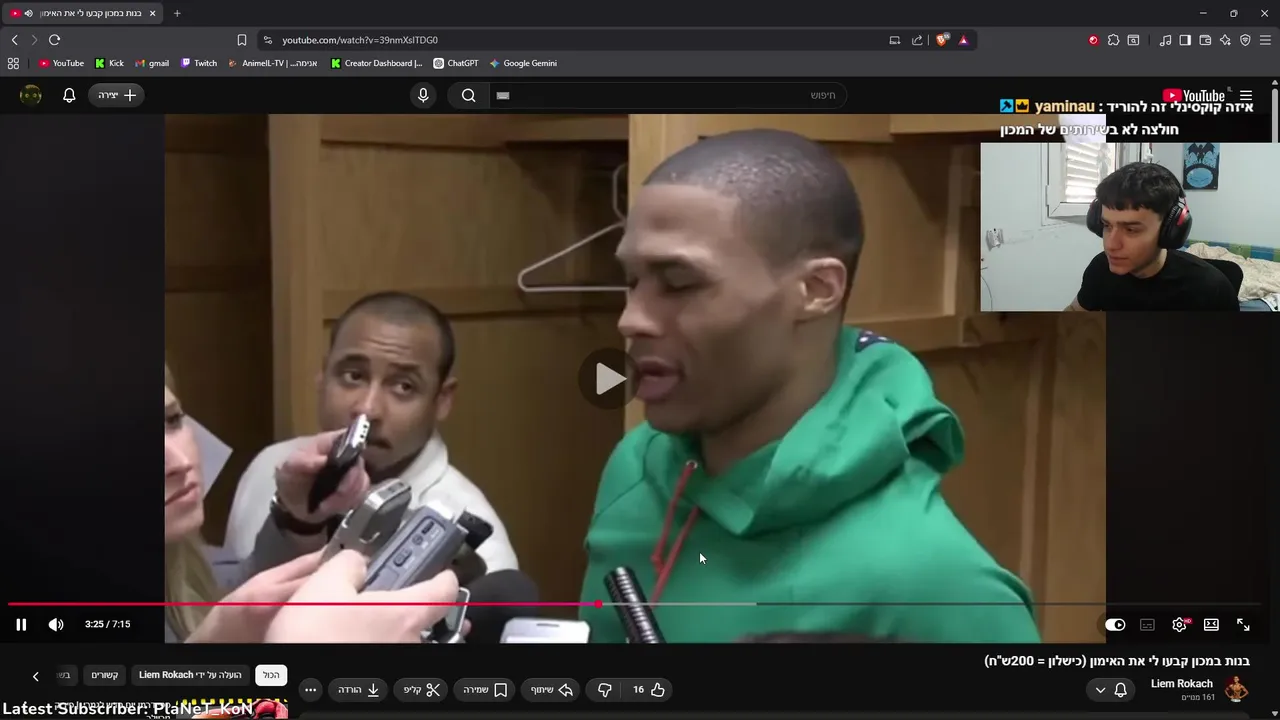Image resolution: width=1280 pixels, height=720 pixels.
Task: Open the apps grid in bookmarks bar
Action: [x=13, y=63]
